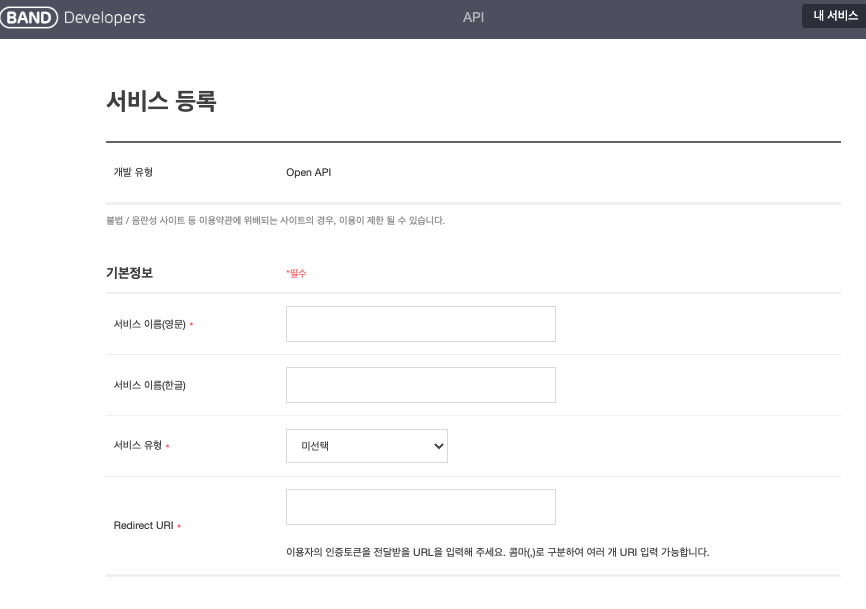Click the 개발 유형 label
This screenshot has width=866, height=609.
pyautogui.click(x=133, y=172)
